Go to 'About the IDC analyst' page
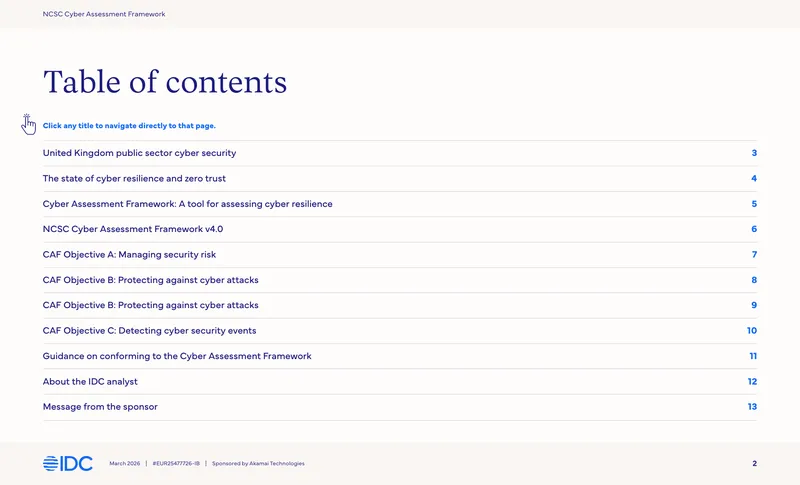 click(90, 381)
